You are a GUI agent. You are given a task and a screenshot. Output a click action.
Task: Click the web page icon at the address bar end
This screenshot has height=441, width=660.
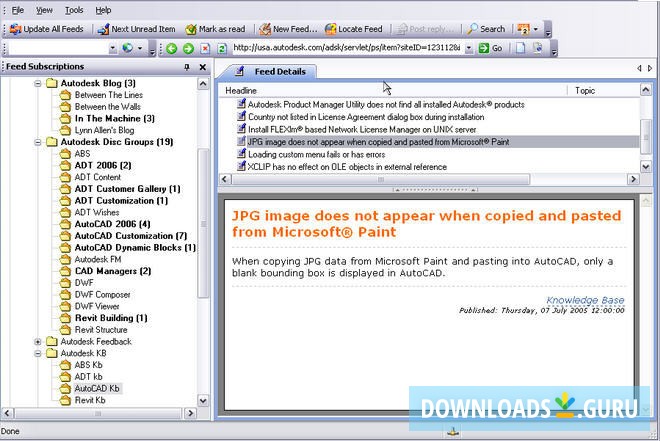(x=538, y=48)
